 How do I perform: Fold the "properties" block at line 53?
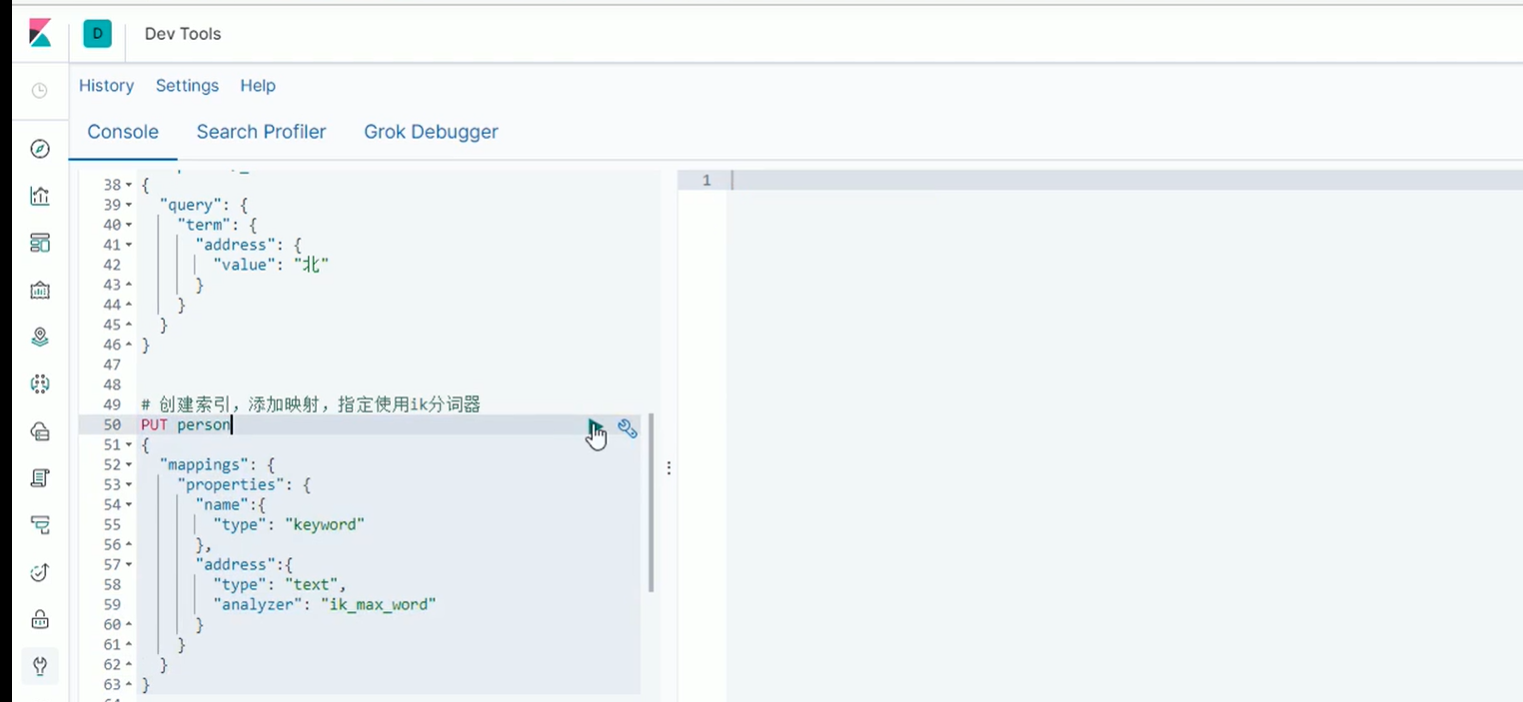tap(129, 485)
